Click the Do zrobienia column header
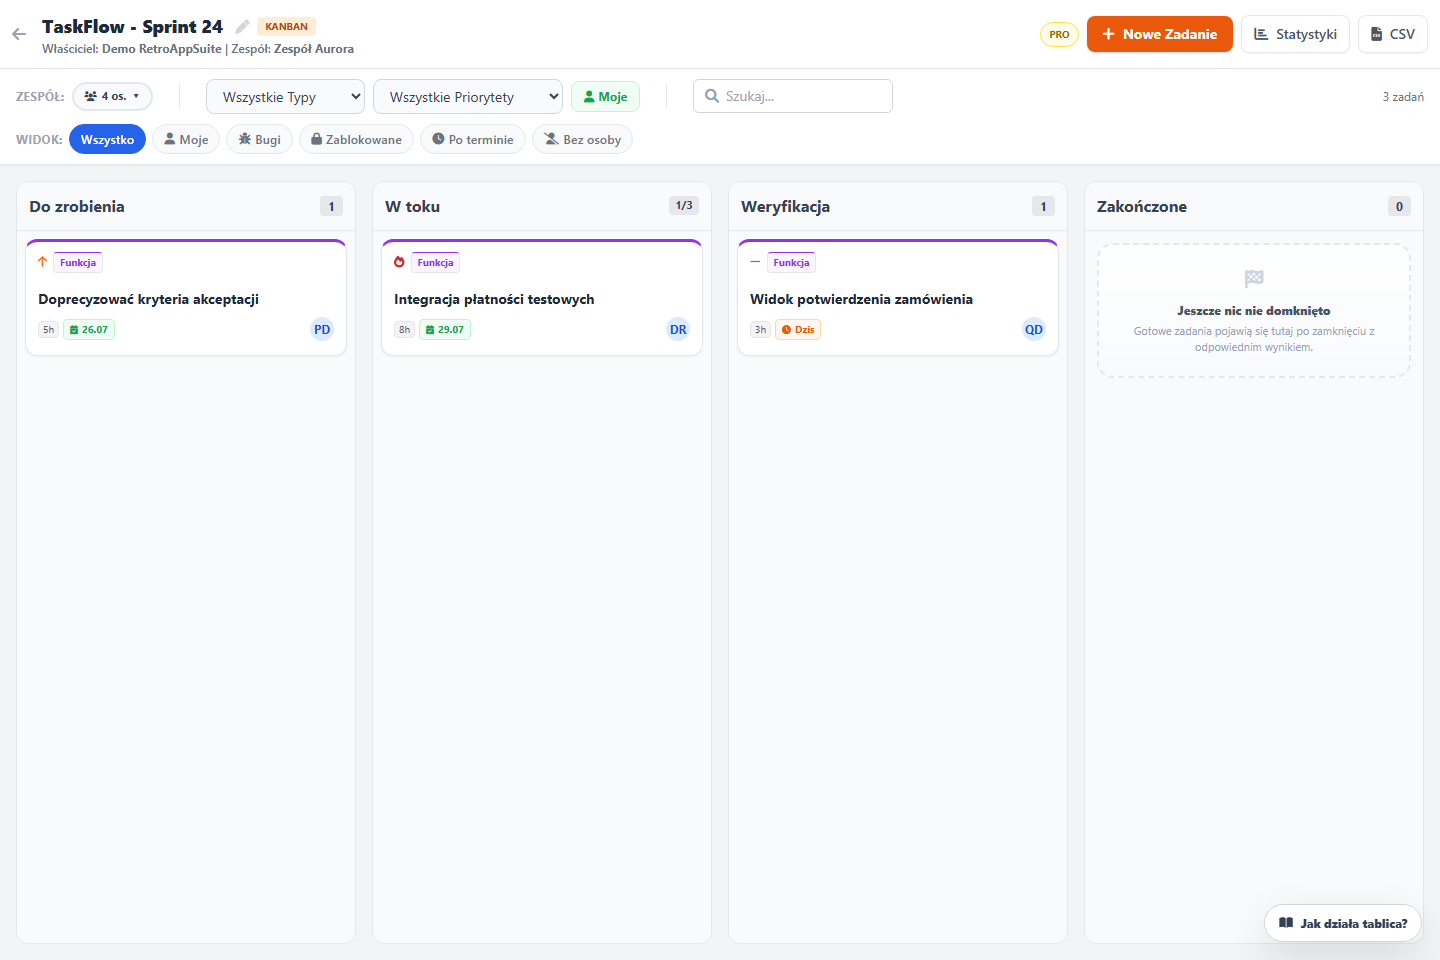 click(x=186, y=206)
